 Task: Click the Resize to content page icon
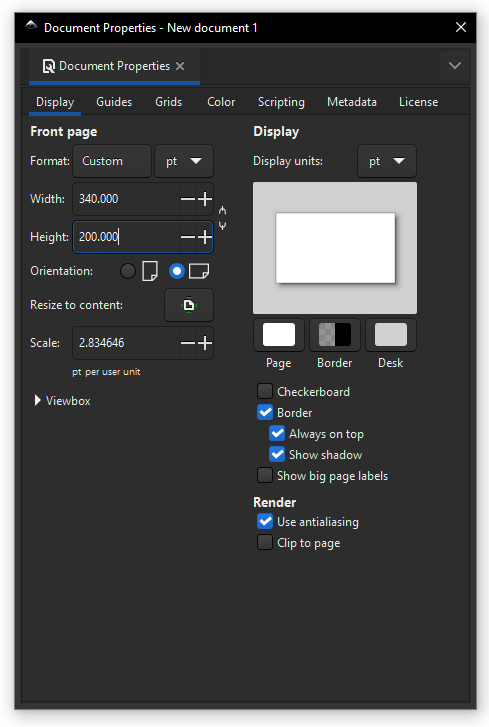pyautogui.click(x=189, y=305)
